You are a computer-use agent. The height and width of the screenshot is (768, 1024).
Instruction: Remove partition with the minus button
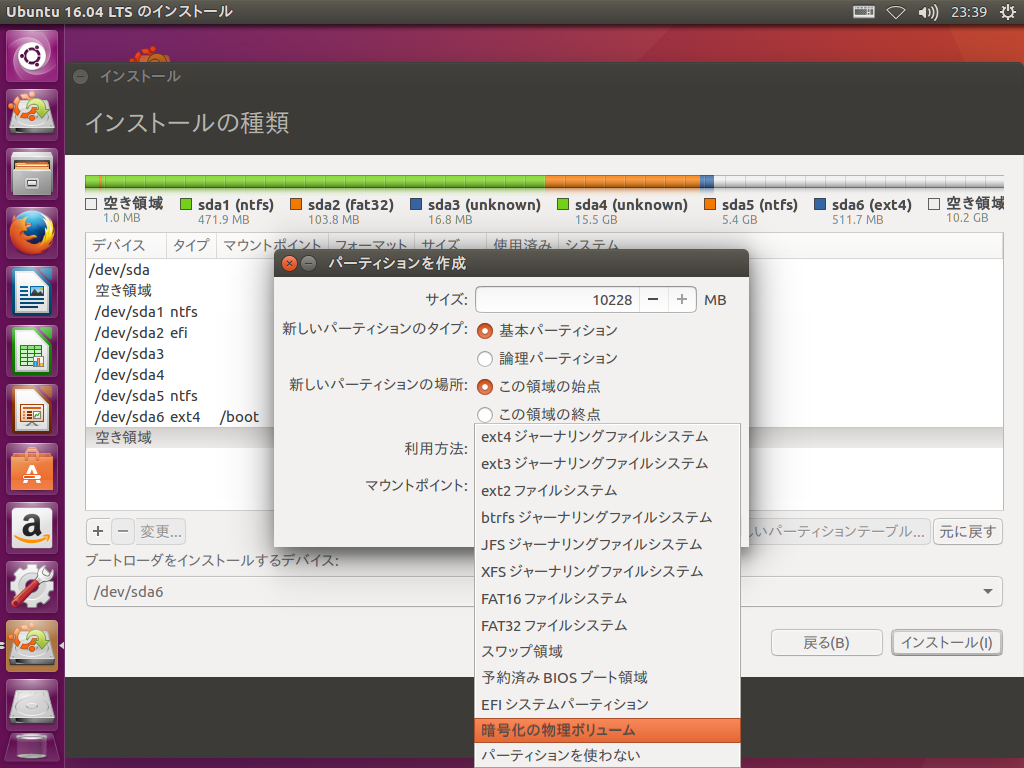pyautogui.click(x=123, y=532)
